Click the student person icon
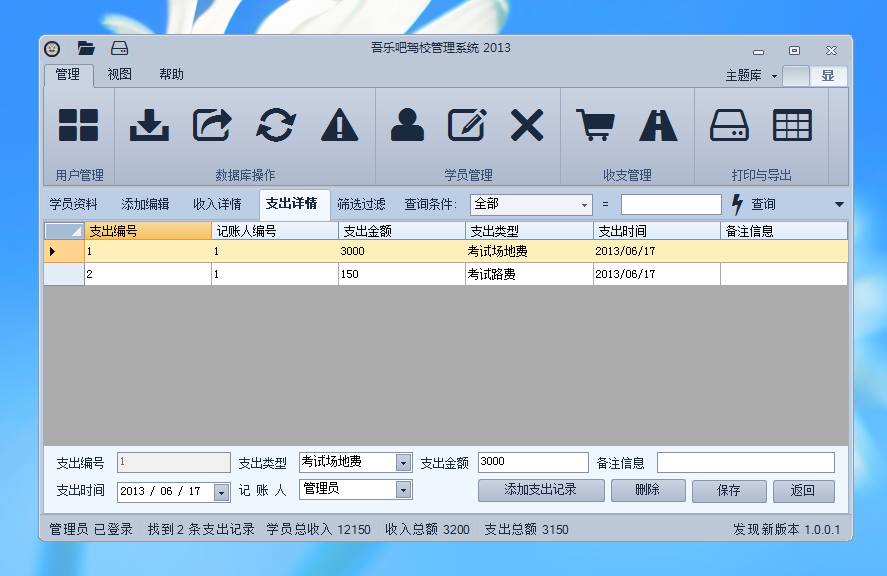 click(407, 125)
